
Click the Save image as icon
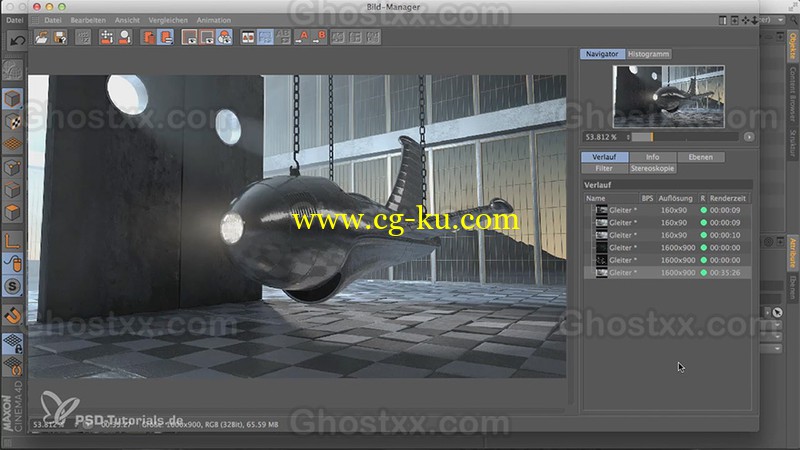pyautogui.click(x=60, y=37)
